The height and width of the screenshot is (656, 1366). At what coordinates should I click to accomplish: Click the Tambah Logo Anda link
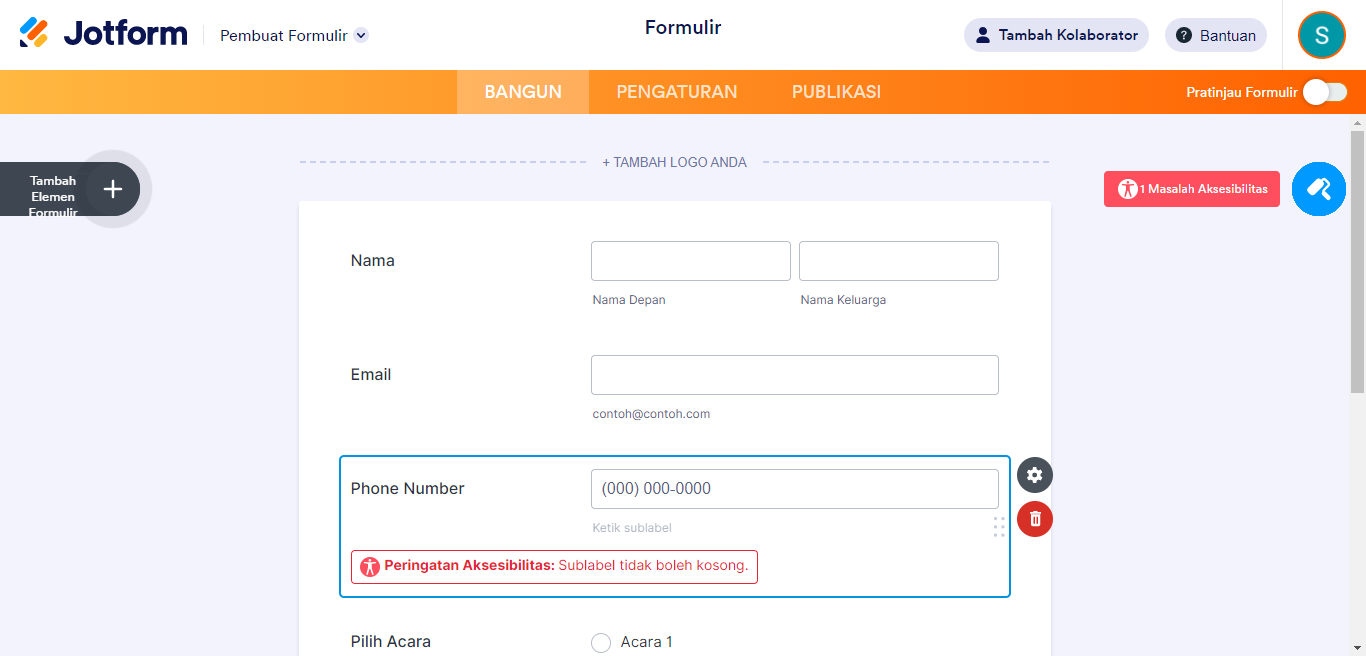[x=674, y=162]
